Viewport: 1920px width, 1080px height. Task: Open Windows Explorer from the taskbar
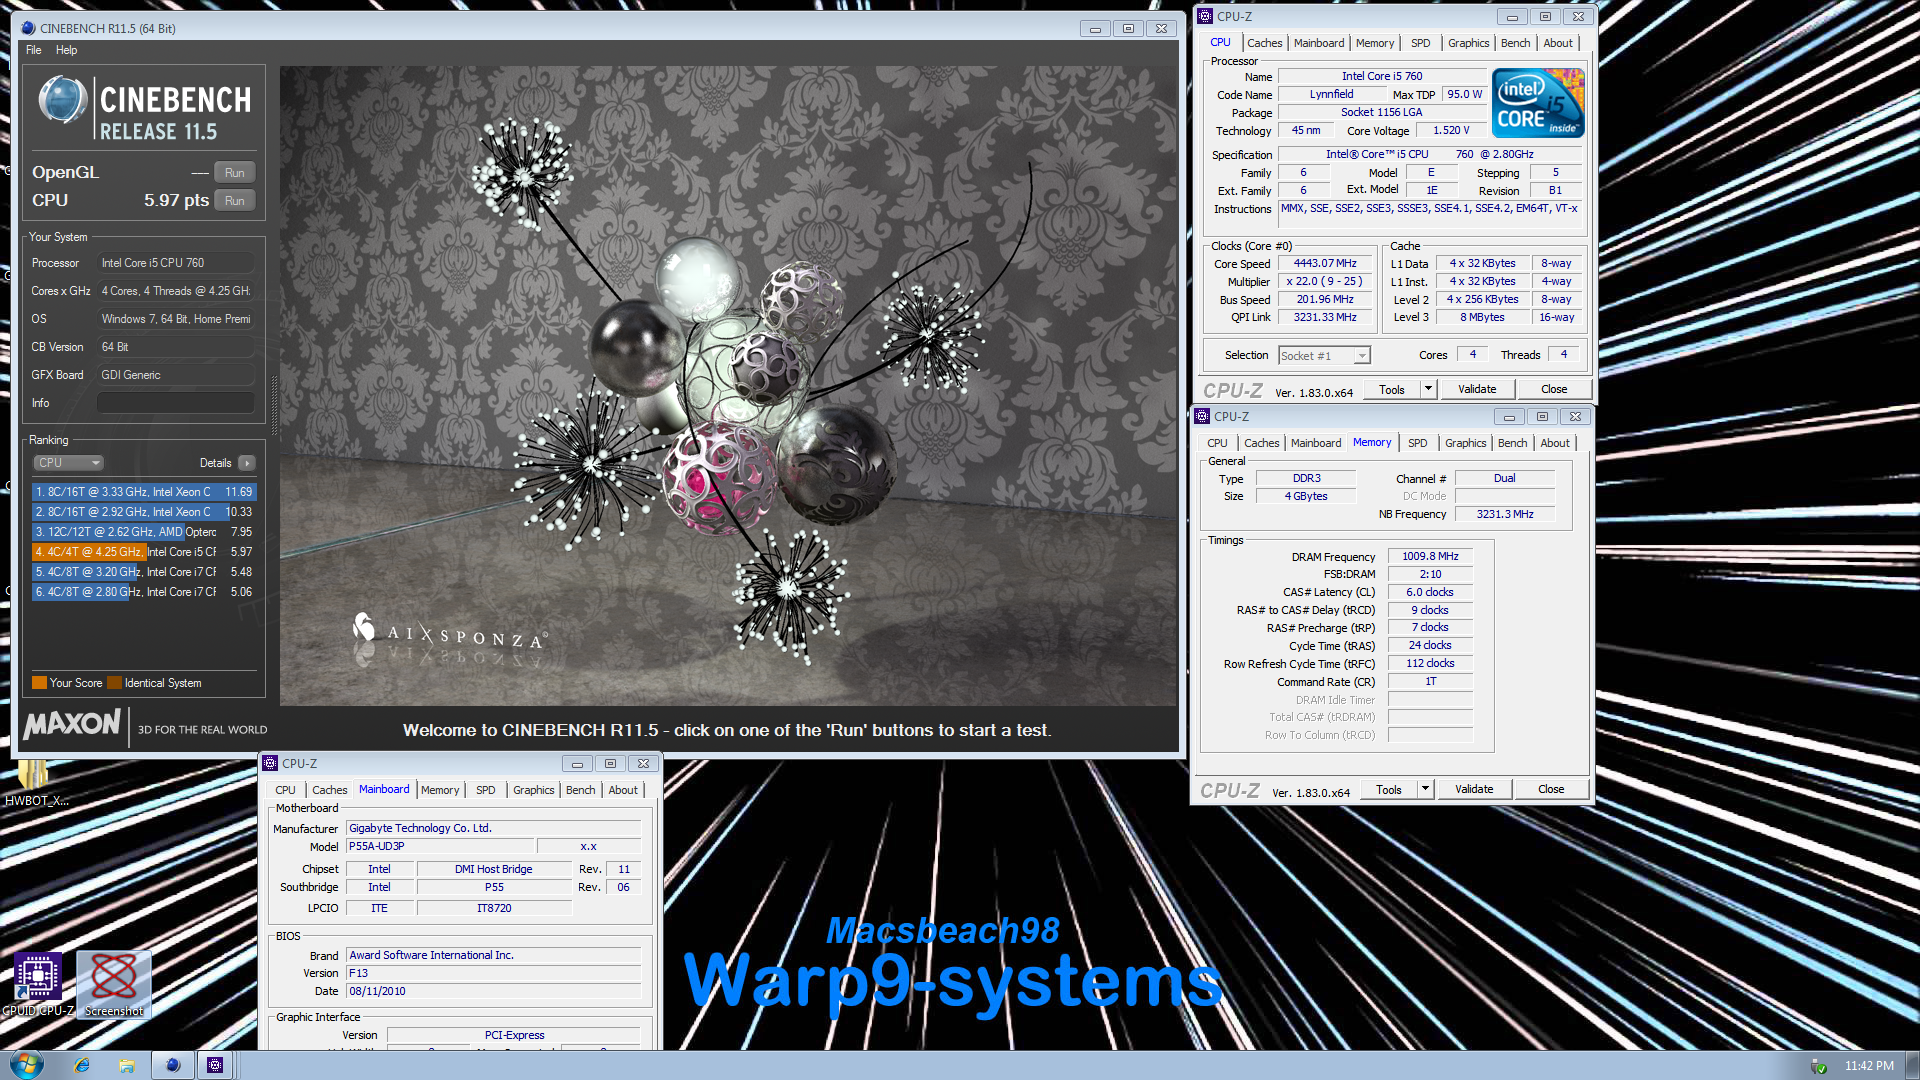[127, 1065]
